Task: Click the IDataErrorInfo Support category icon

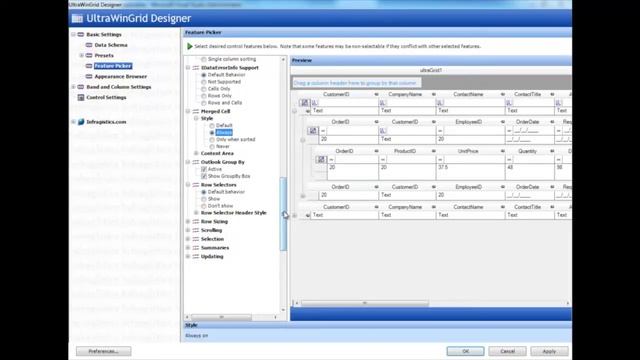Action: (x=196, y=68)
